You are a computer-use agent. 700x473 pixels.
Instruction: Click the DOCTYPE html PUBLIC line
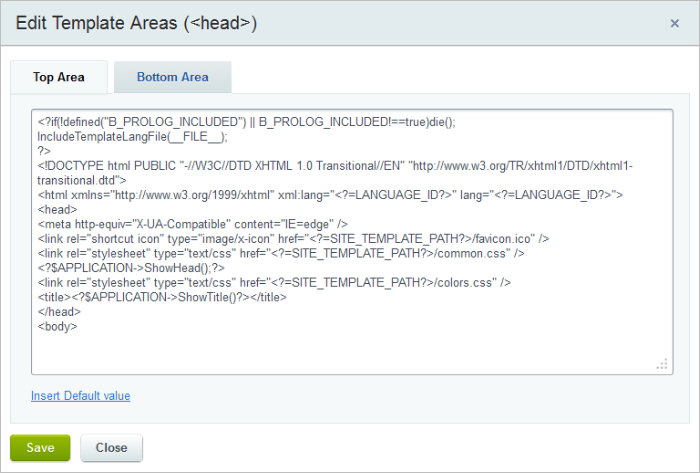click(x=335, y=173)
